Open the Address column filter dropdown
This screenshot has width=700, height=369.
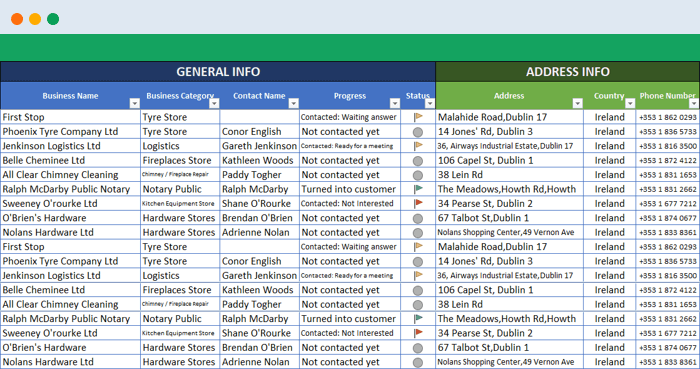pyautogui.click(x=577, y=104)
